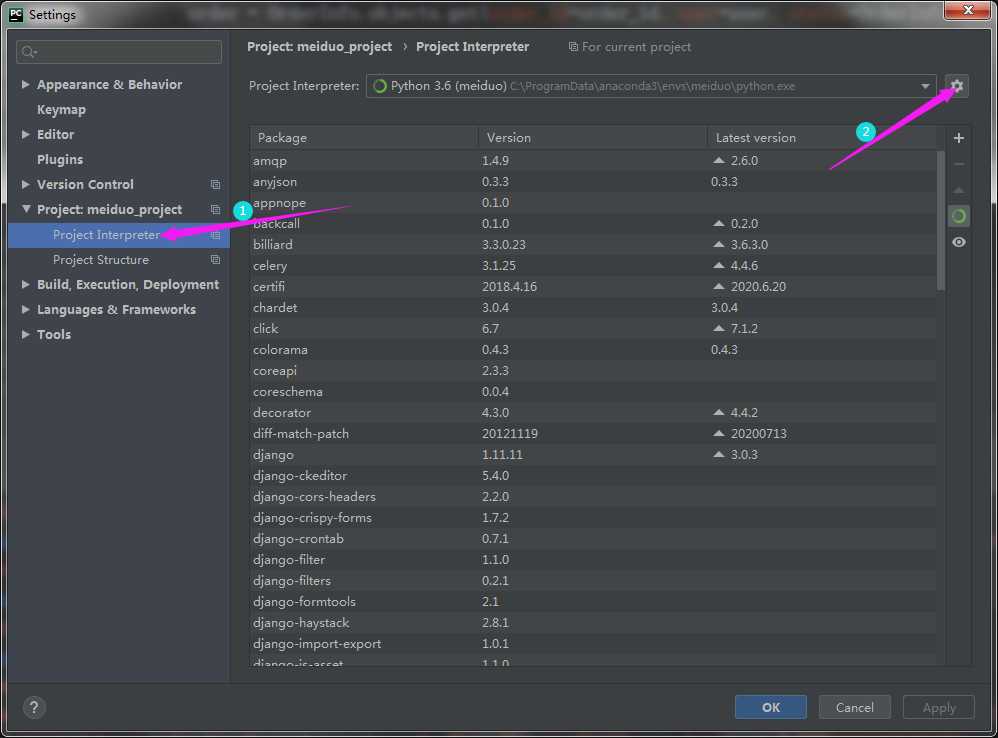Select the coreschema package row
998x738 pixels.
593,391
